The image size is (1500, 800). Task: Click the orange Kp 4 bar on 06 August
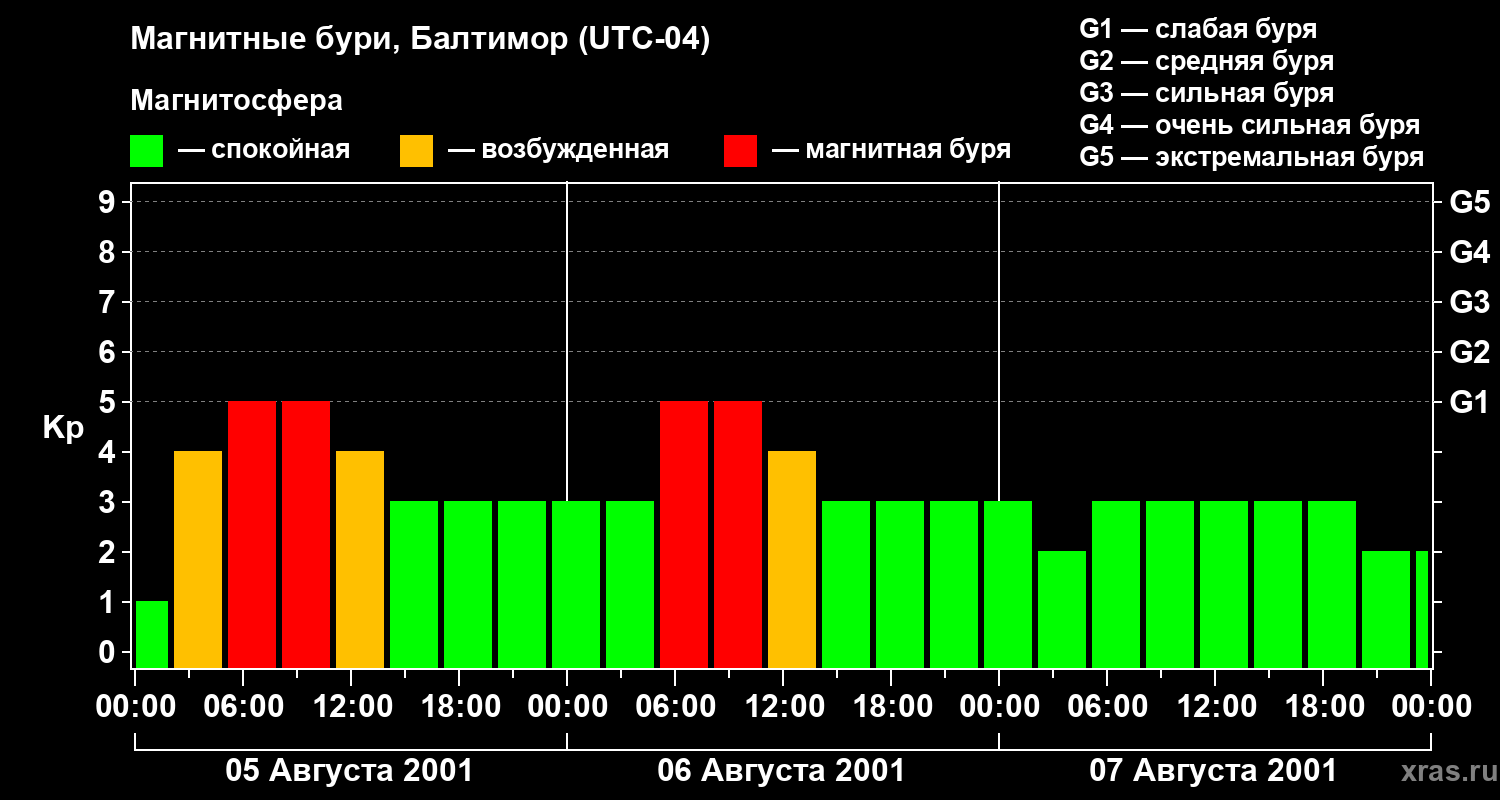click(x=792, y=560)
